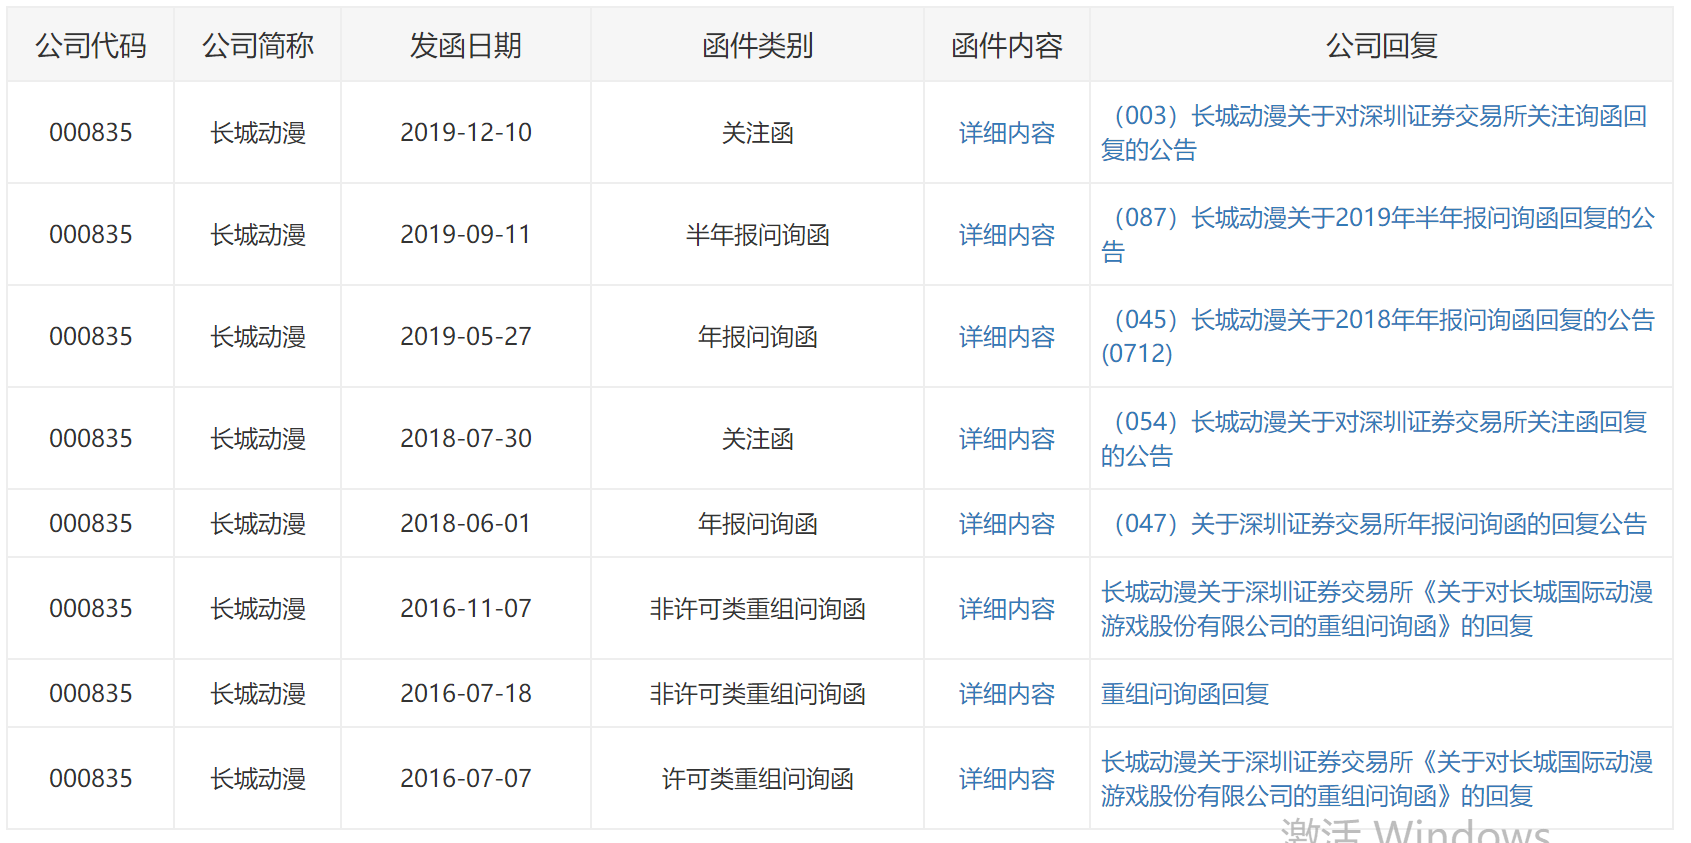Click the 函件内容 column header
This screenshot has height=843, width=1691.
coord(1007,46)
